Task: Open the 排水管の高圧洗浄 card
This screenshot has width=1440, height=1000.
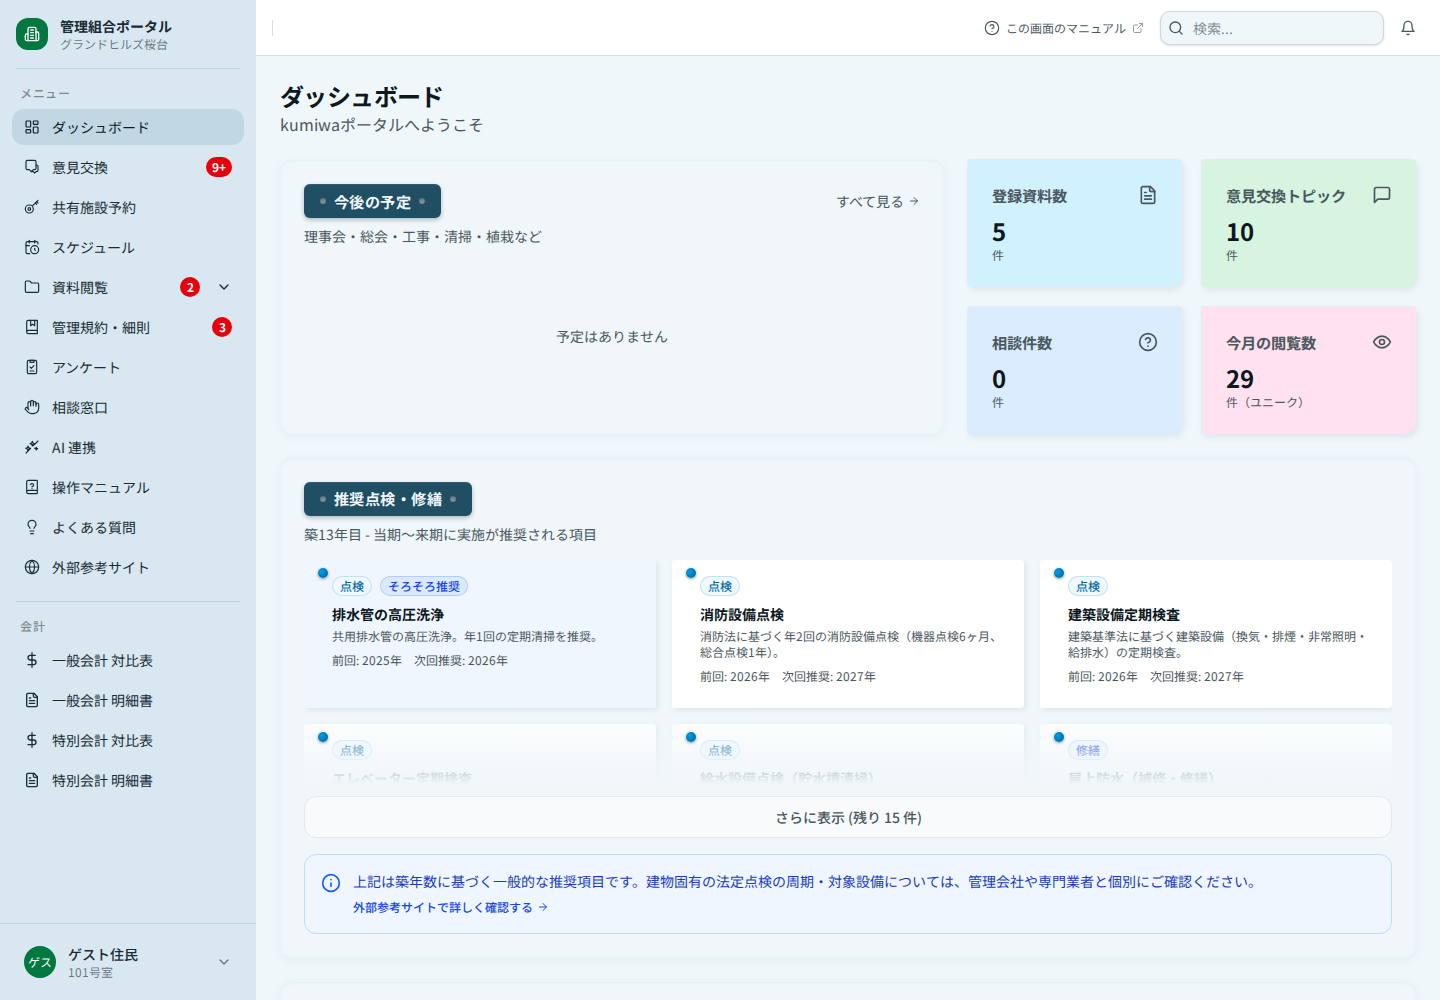Action: coord(480,634)
